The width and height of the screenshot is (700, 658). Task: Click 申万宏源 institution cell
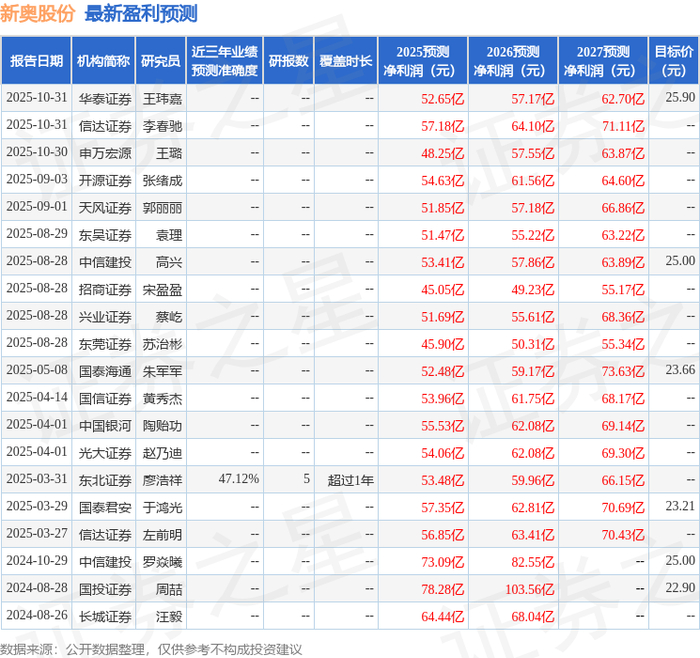[105, 154]
